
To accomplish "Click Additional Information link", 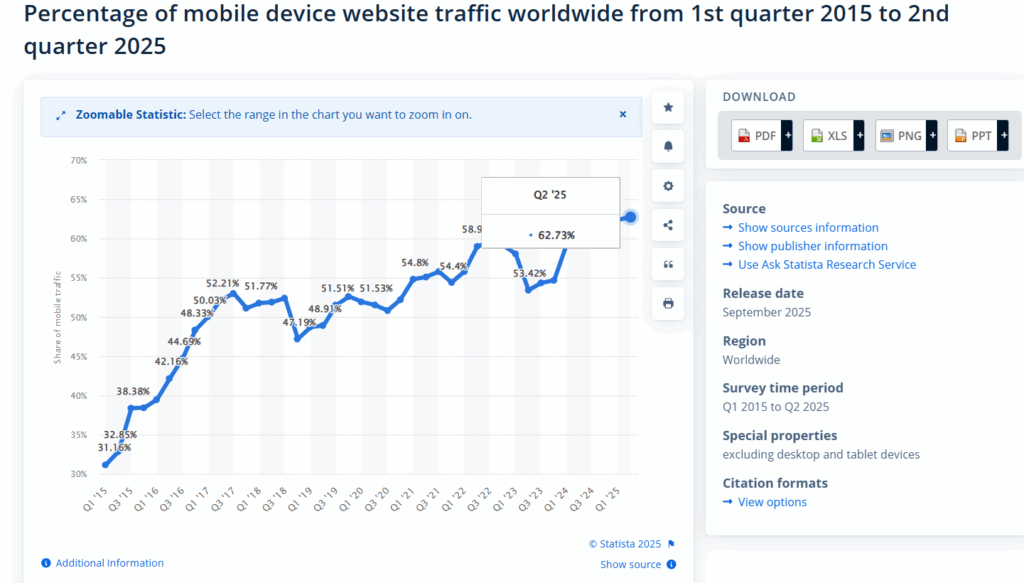I will 110,563.
